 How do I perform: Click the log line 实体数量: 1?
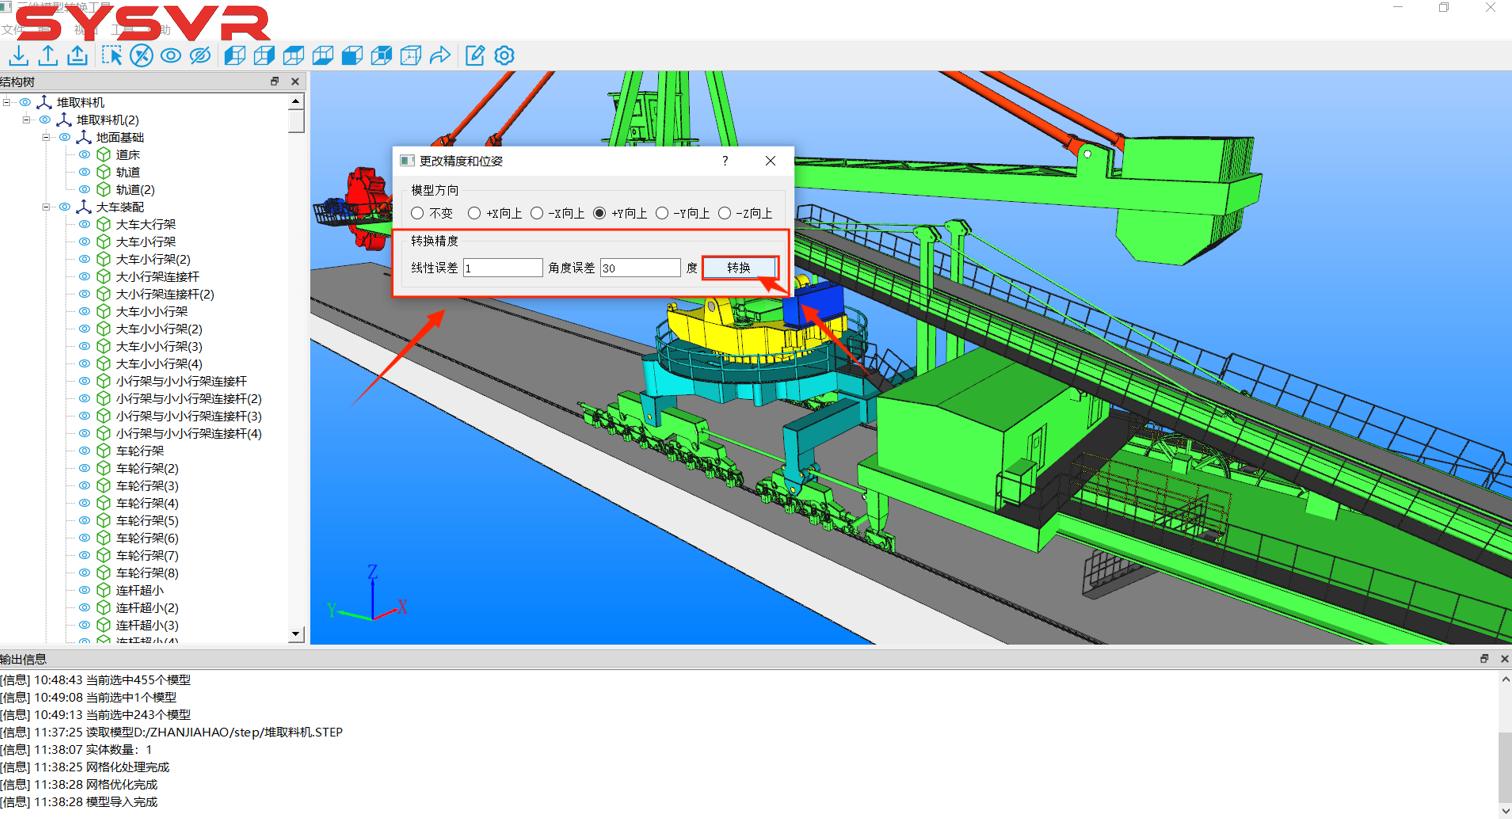pos(76,750)
